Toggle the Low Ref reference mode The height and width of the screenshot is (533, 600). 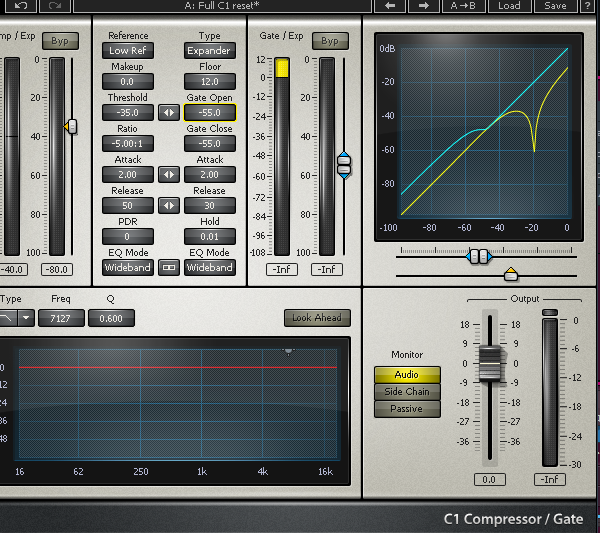coord(128,51)
